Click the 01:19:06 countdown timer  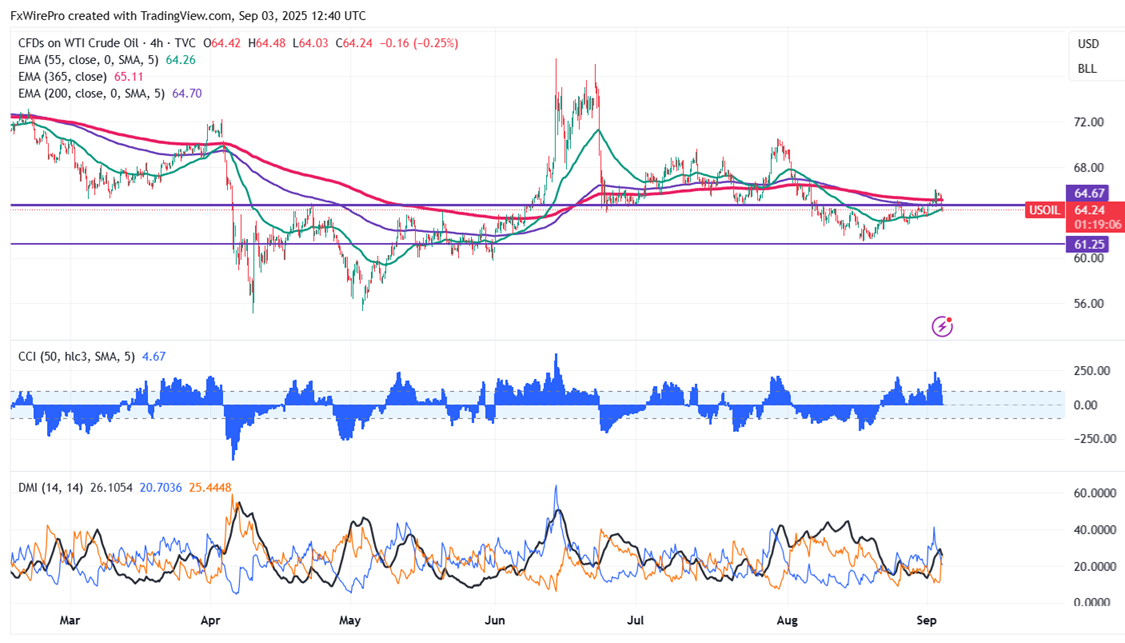(x=1097, y=225)
